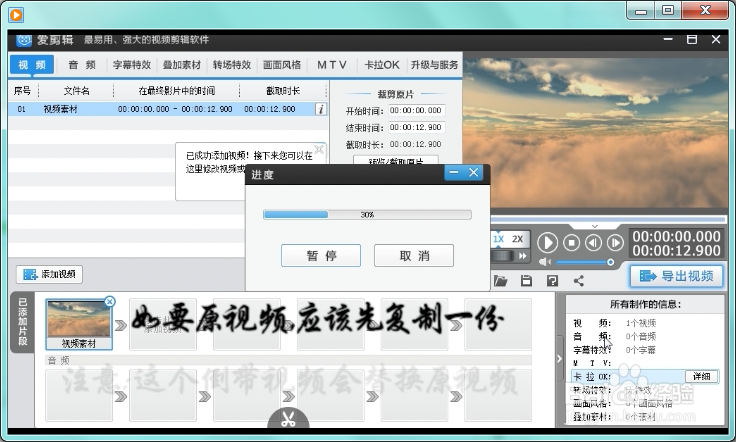Click 导出视频 export video button
This screenshot has width=736, height=442.
point(676,276)
